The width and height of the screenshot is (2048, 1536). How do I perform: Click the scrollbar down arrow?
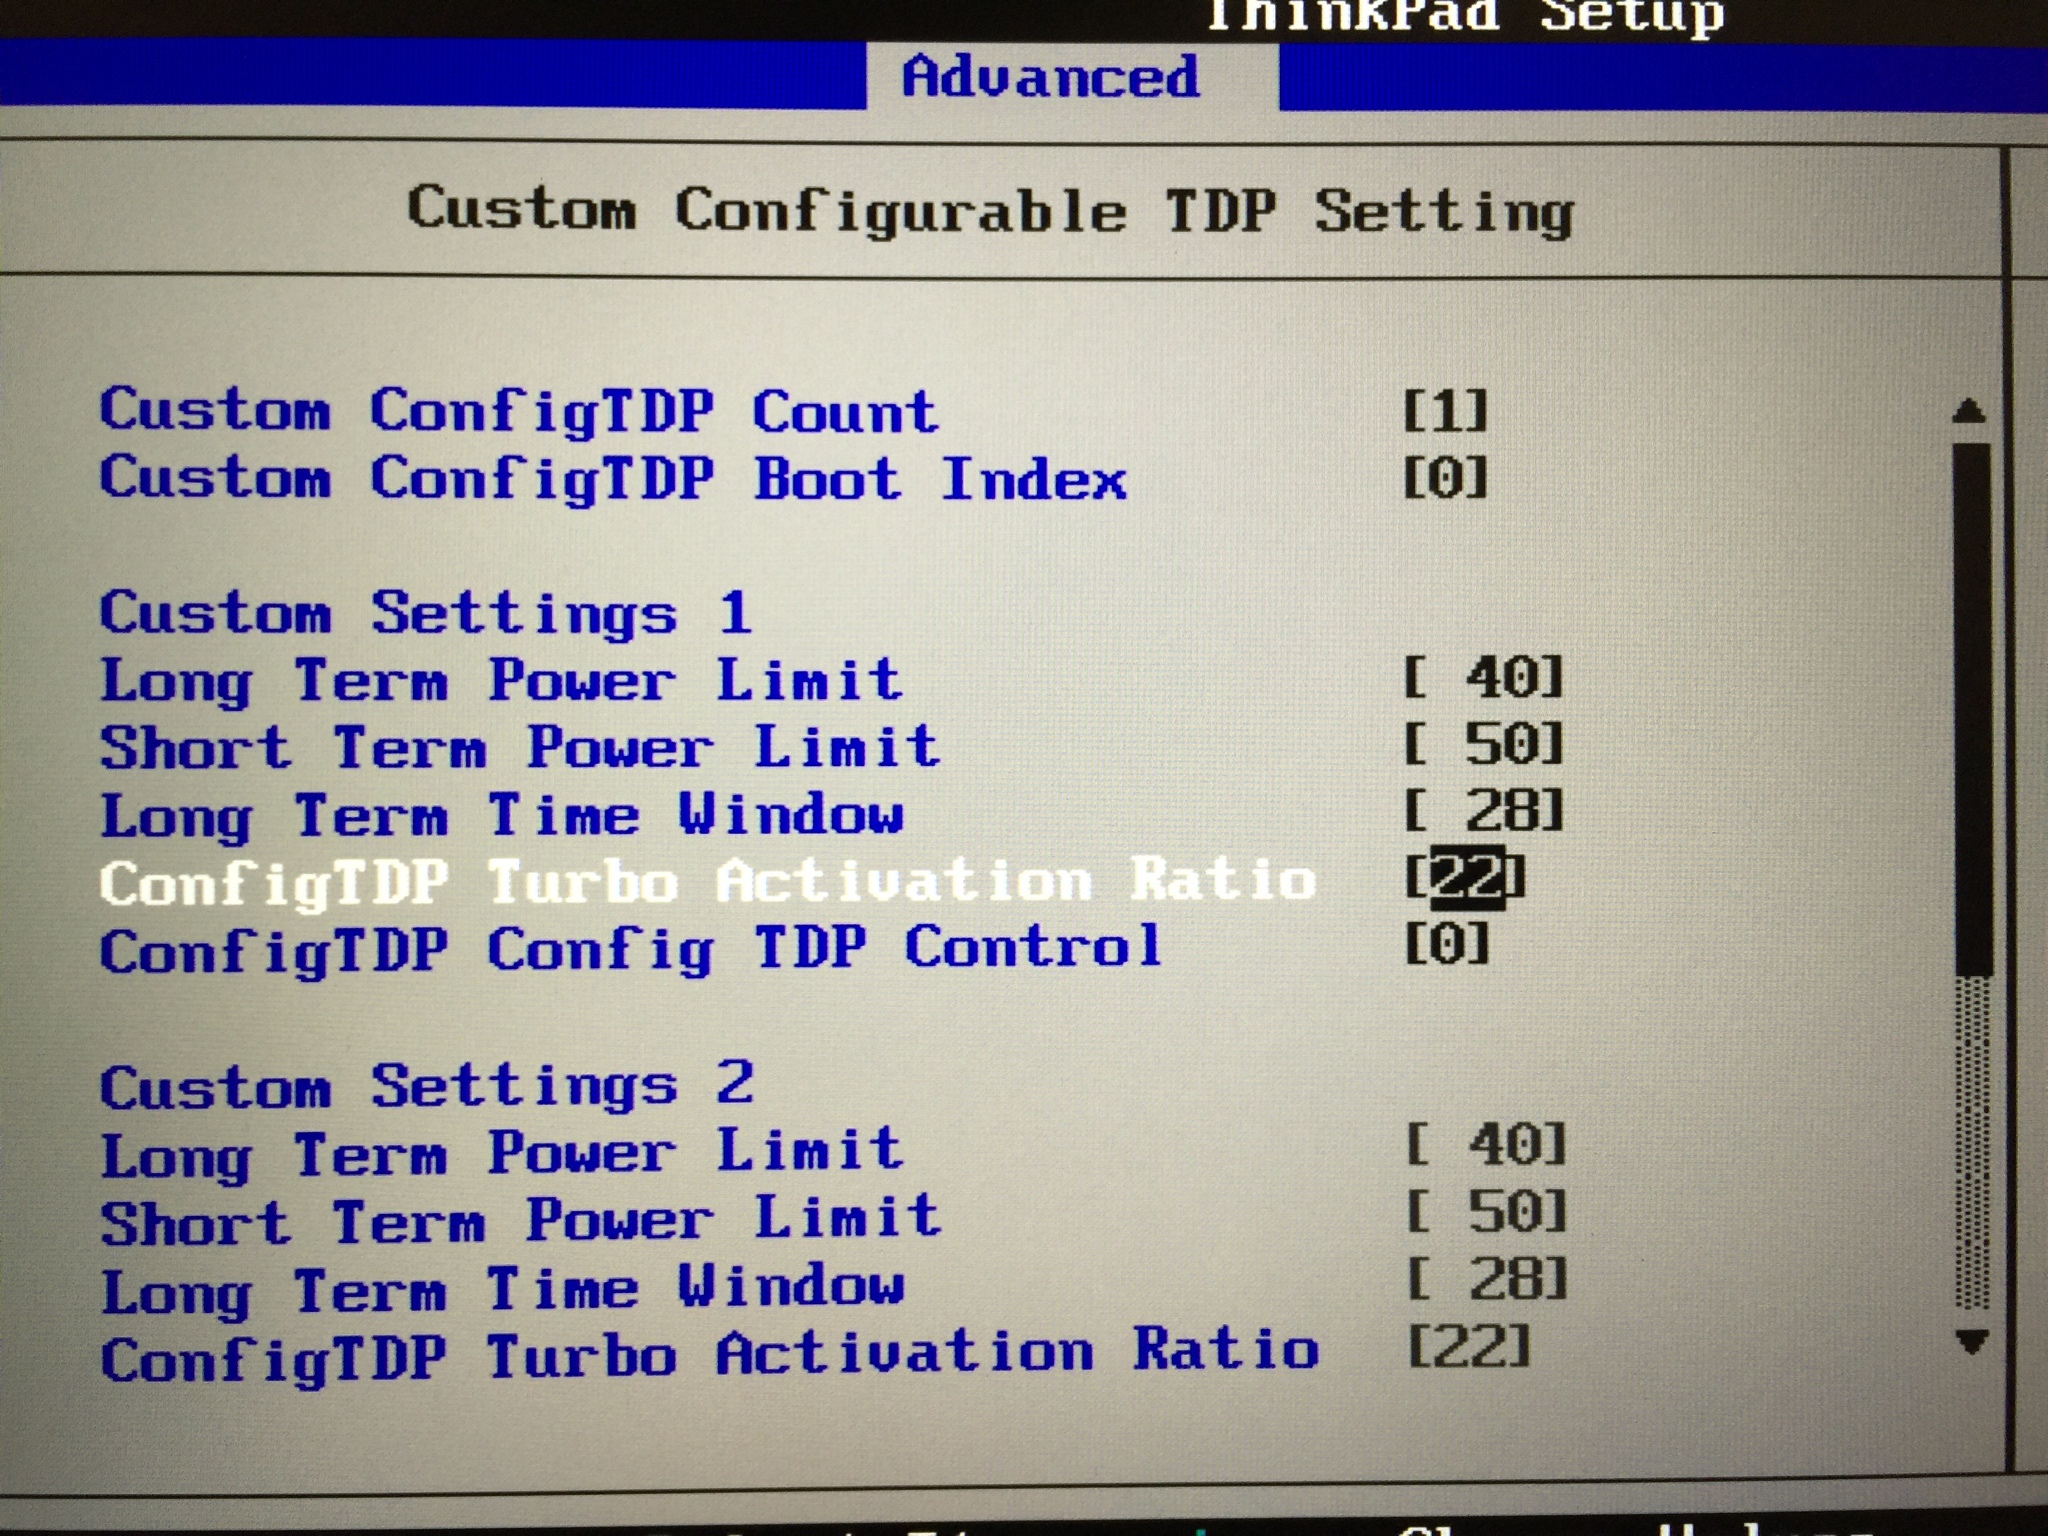click(1971, 1342)
